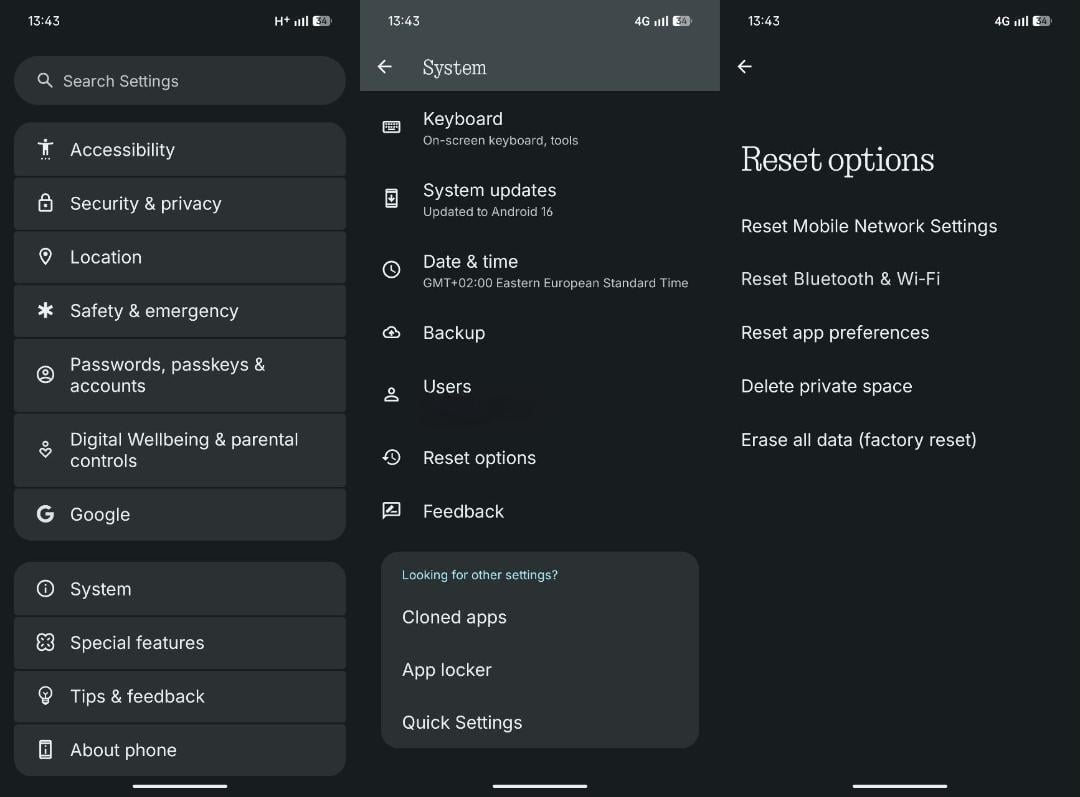1080x797 pixels.
Task: Open Safety & emergency settings
Action: [x=180, y=311]
